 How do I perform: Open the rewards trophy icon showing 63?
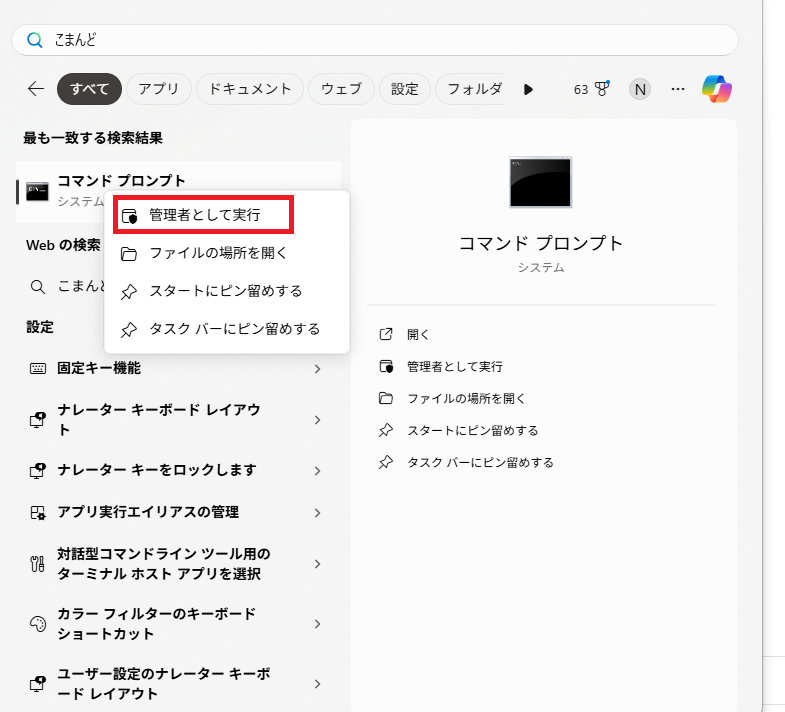click(601, 89)
